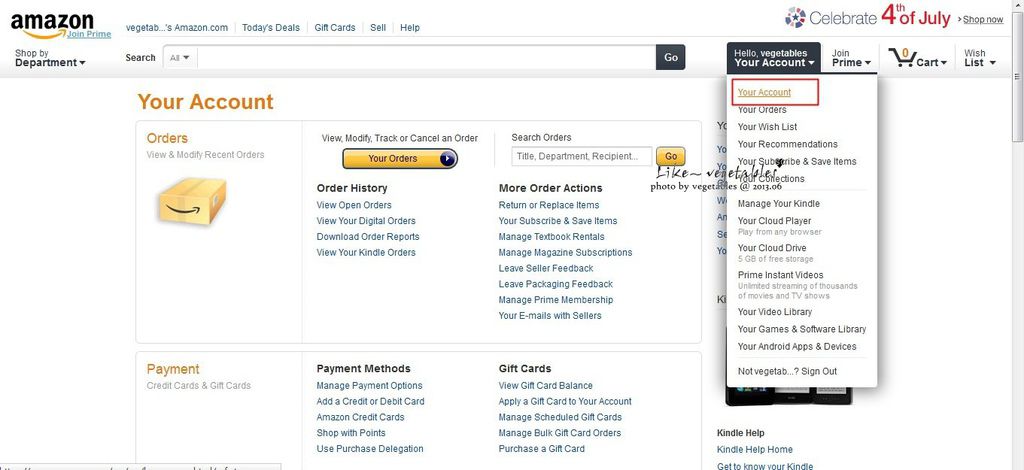
Task: Click View Your Kindle Orders link
Action: click(x=366, y=253)
